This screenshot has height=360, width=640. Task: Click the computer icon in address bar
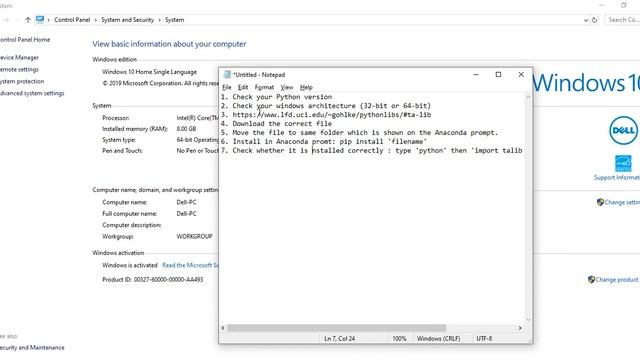40,20
